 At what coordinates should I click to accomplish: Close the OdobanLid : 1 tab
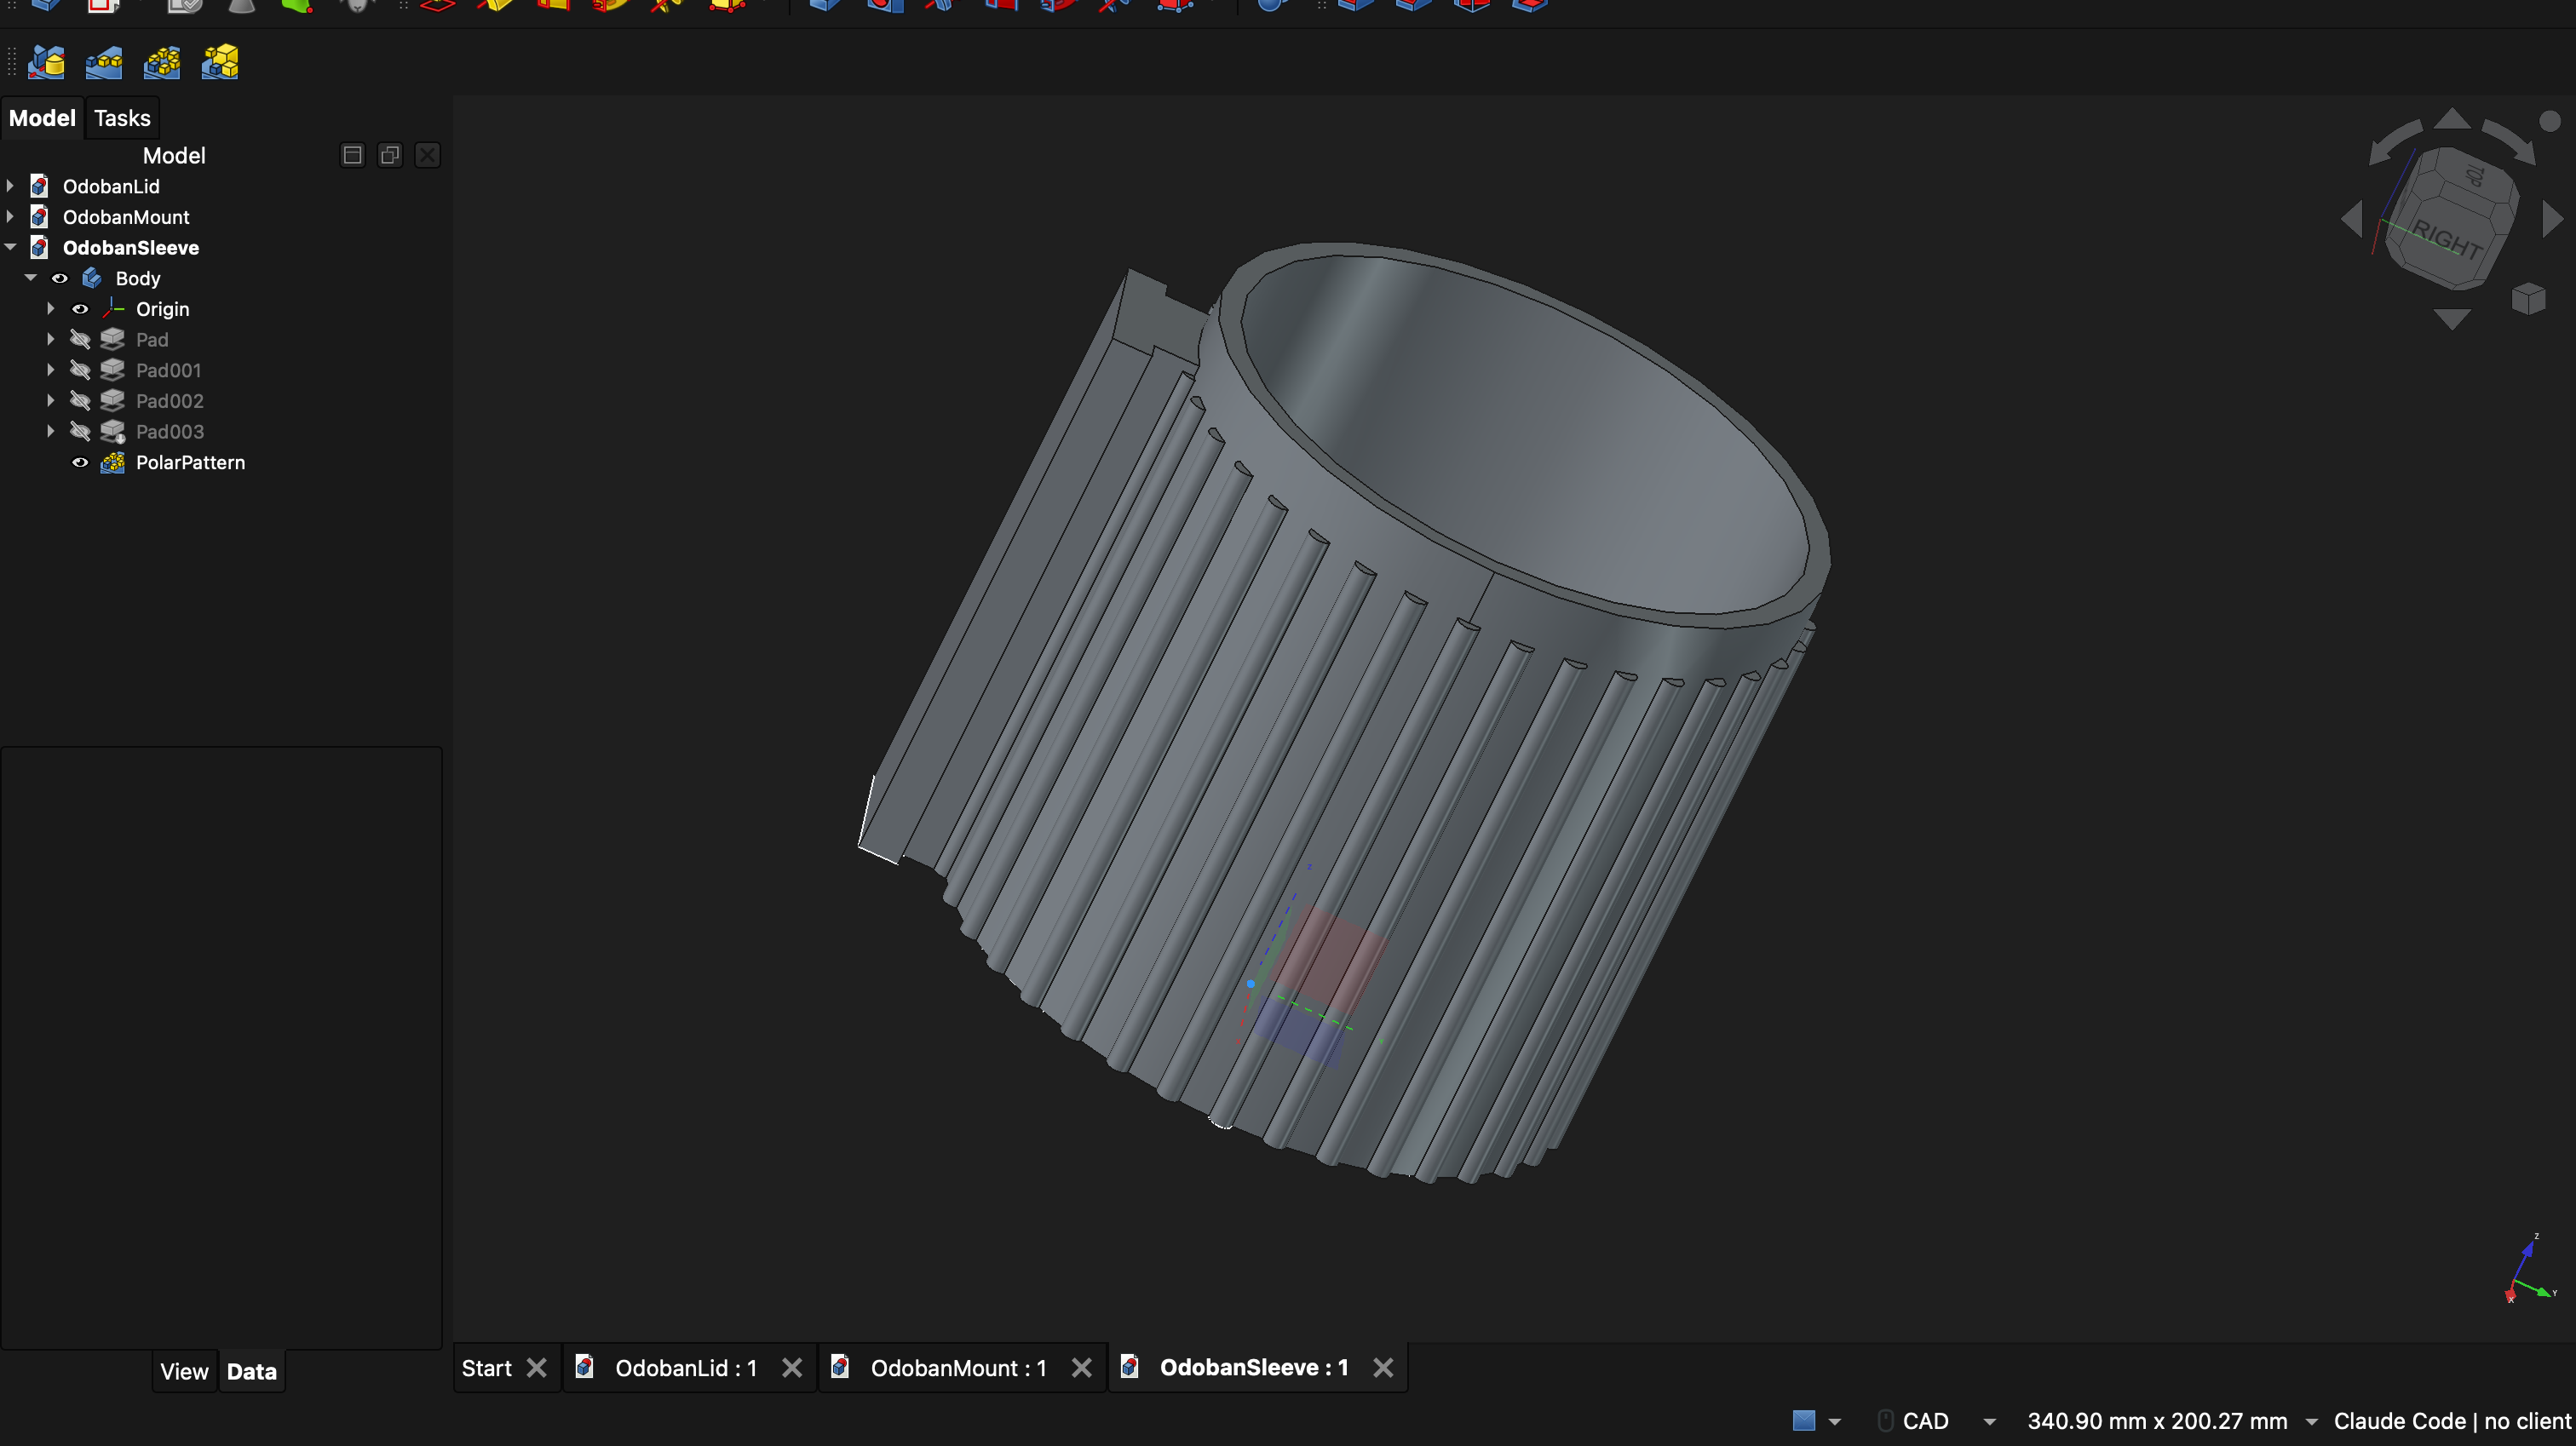[792, 1368]
